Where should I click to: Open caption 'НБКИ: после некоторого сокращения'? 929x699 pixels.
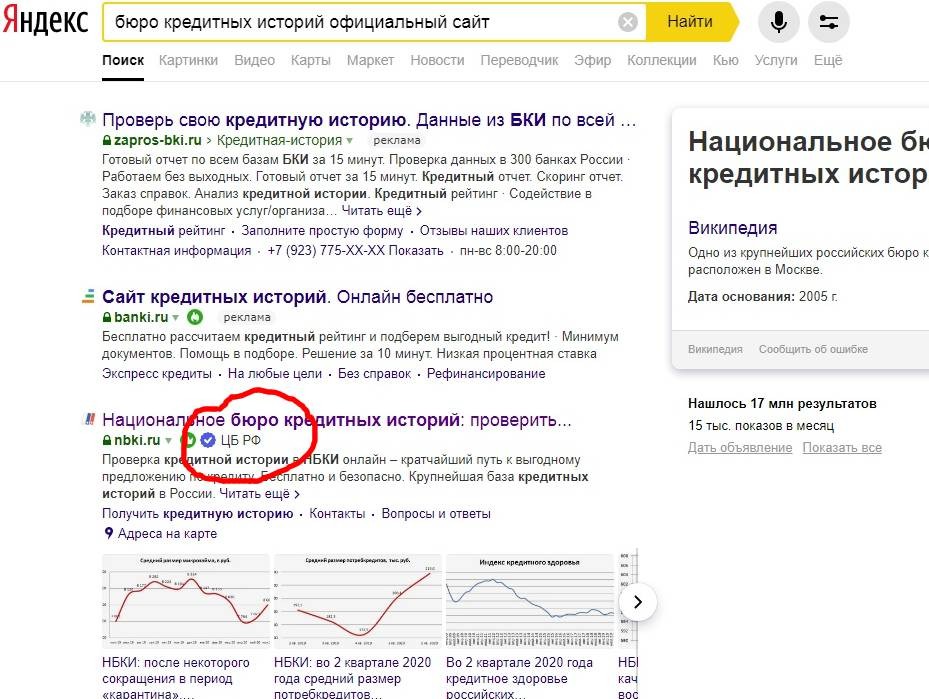[x=176, y=679]
